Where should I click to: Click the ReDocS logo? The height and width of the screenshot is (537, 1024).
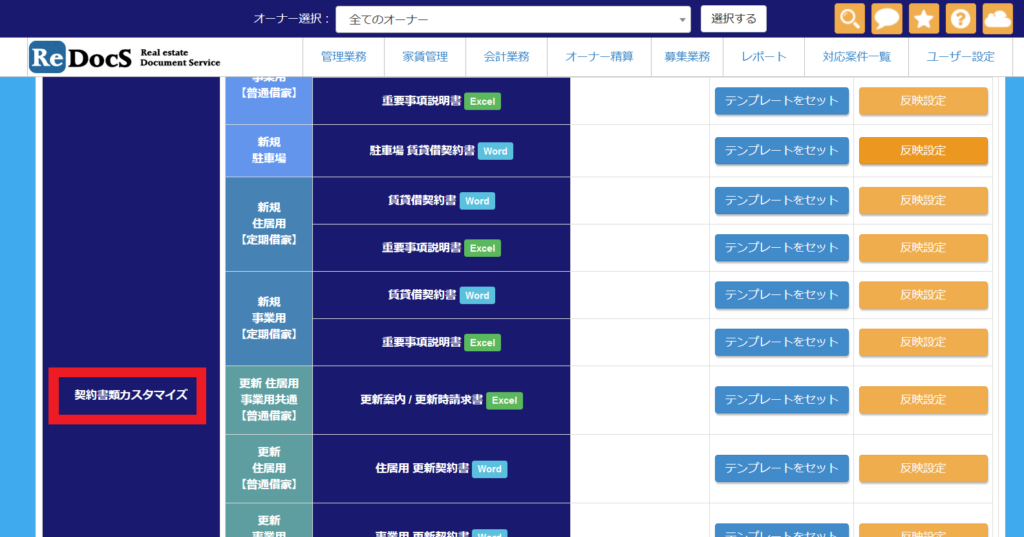pos(125,57)
